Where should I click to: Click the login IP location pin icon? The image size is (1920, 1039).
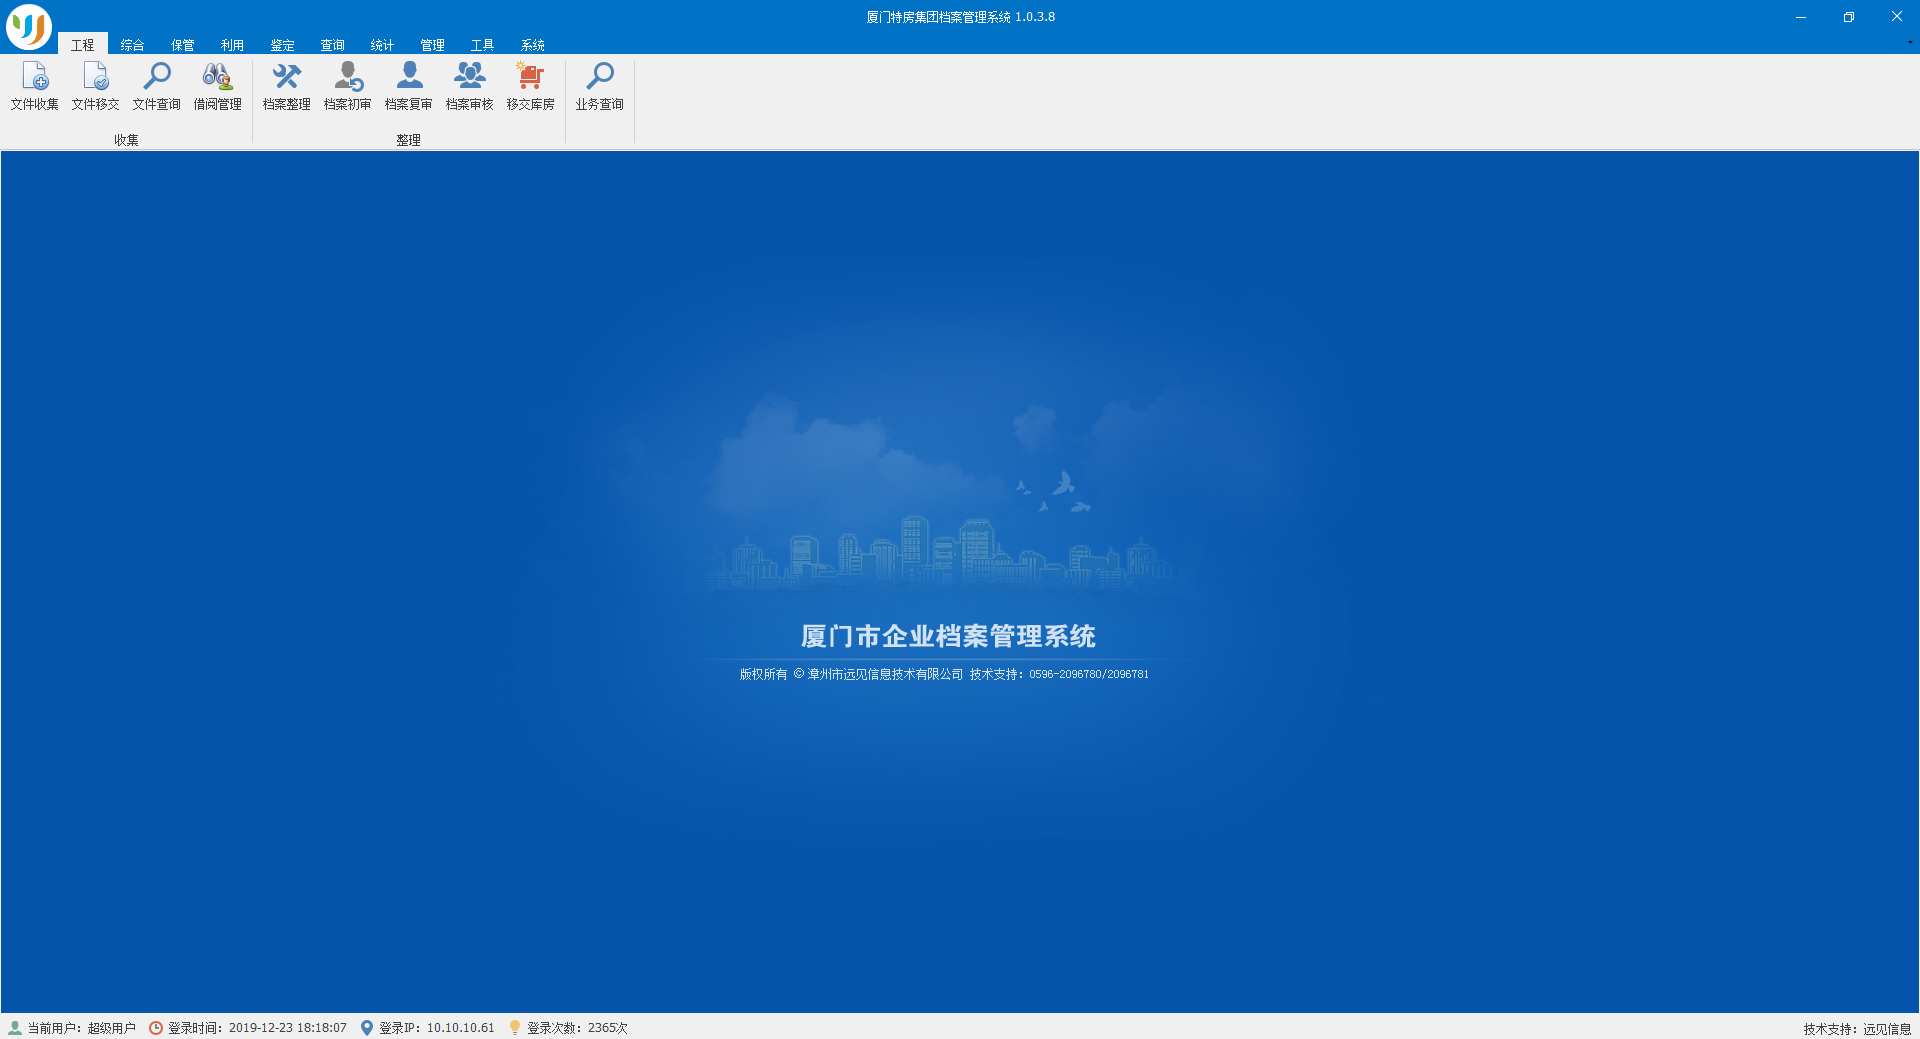click(x=367, y=1028)
